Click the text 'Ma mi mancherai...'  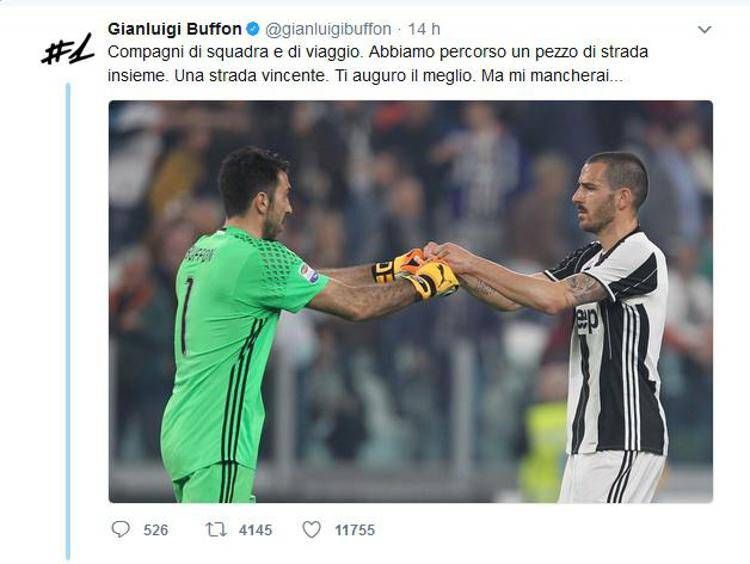click(x=552, y=76)
